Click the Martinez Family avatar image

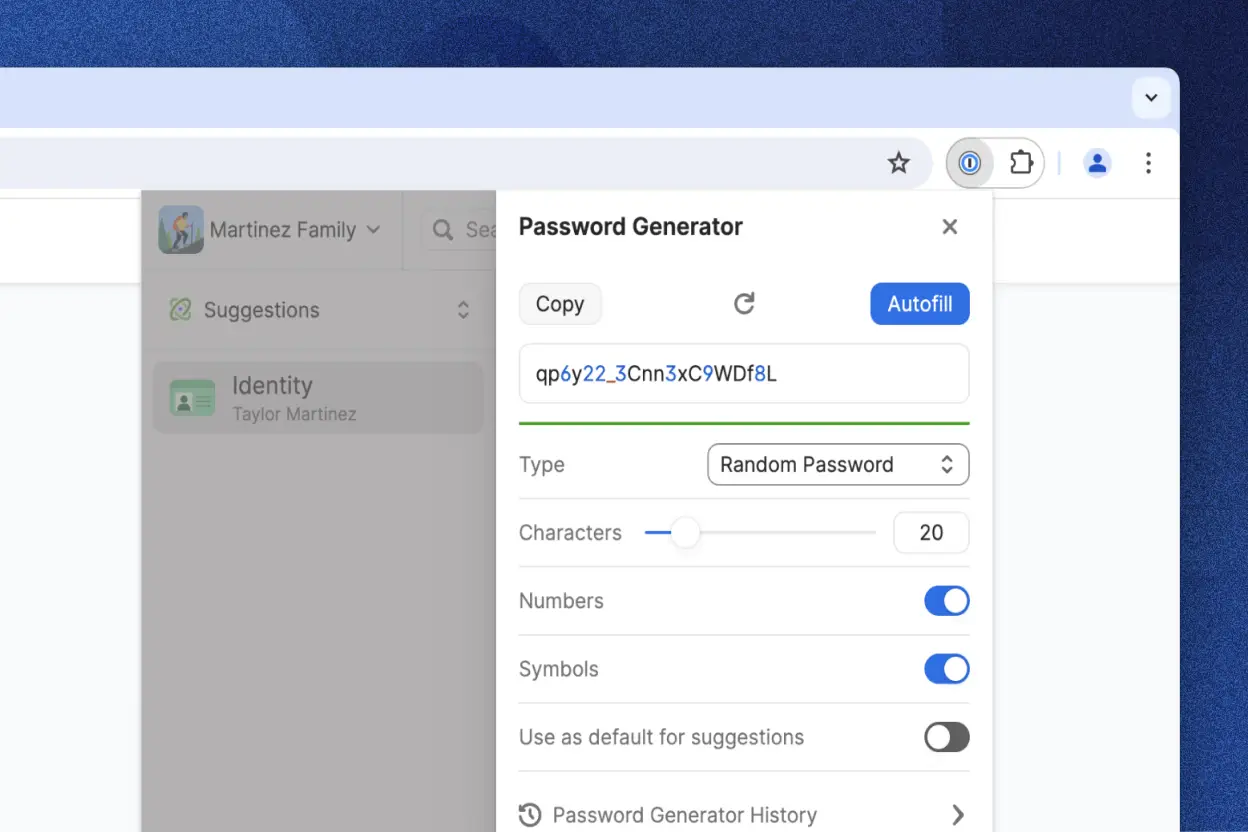pyautogui.click(x=181, y=230)
